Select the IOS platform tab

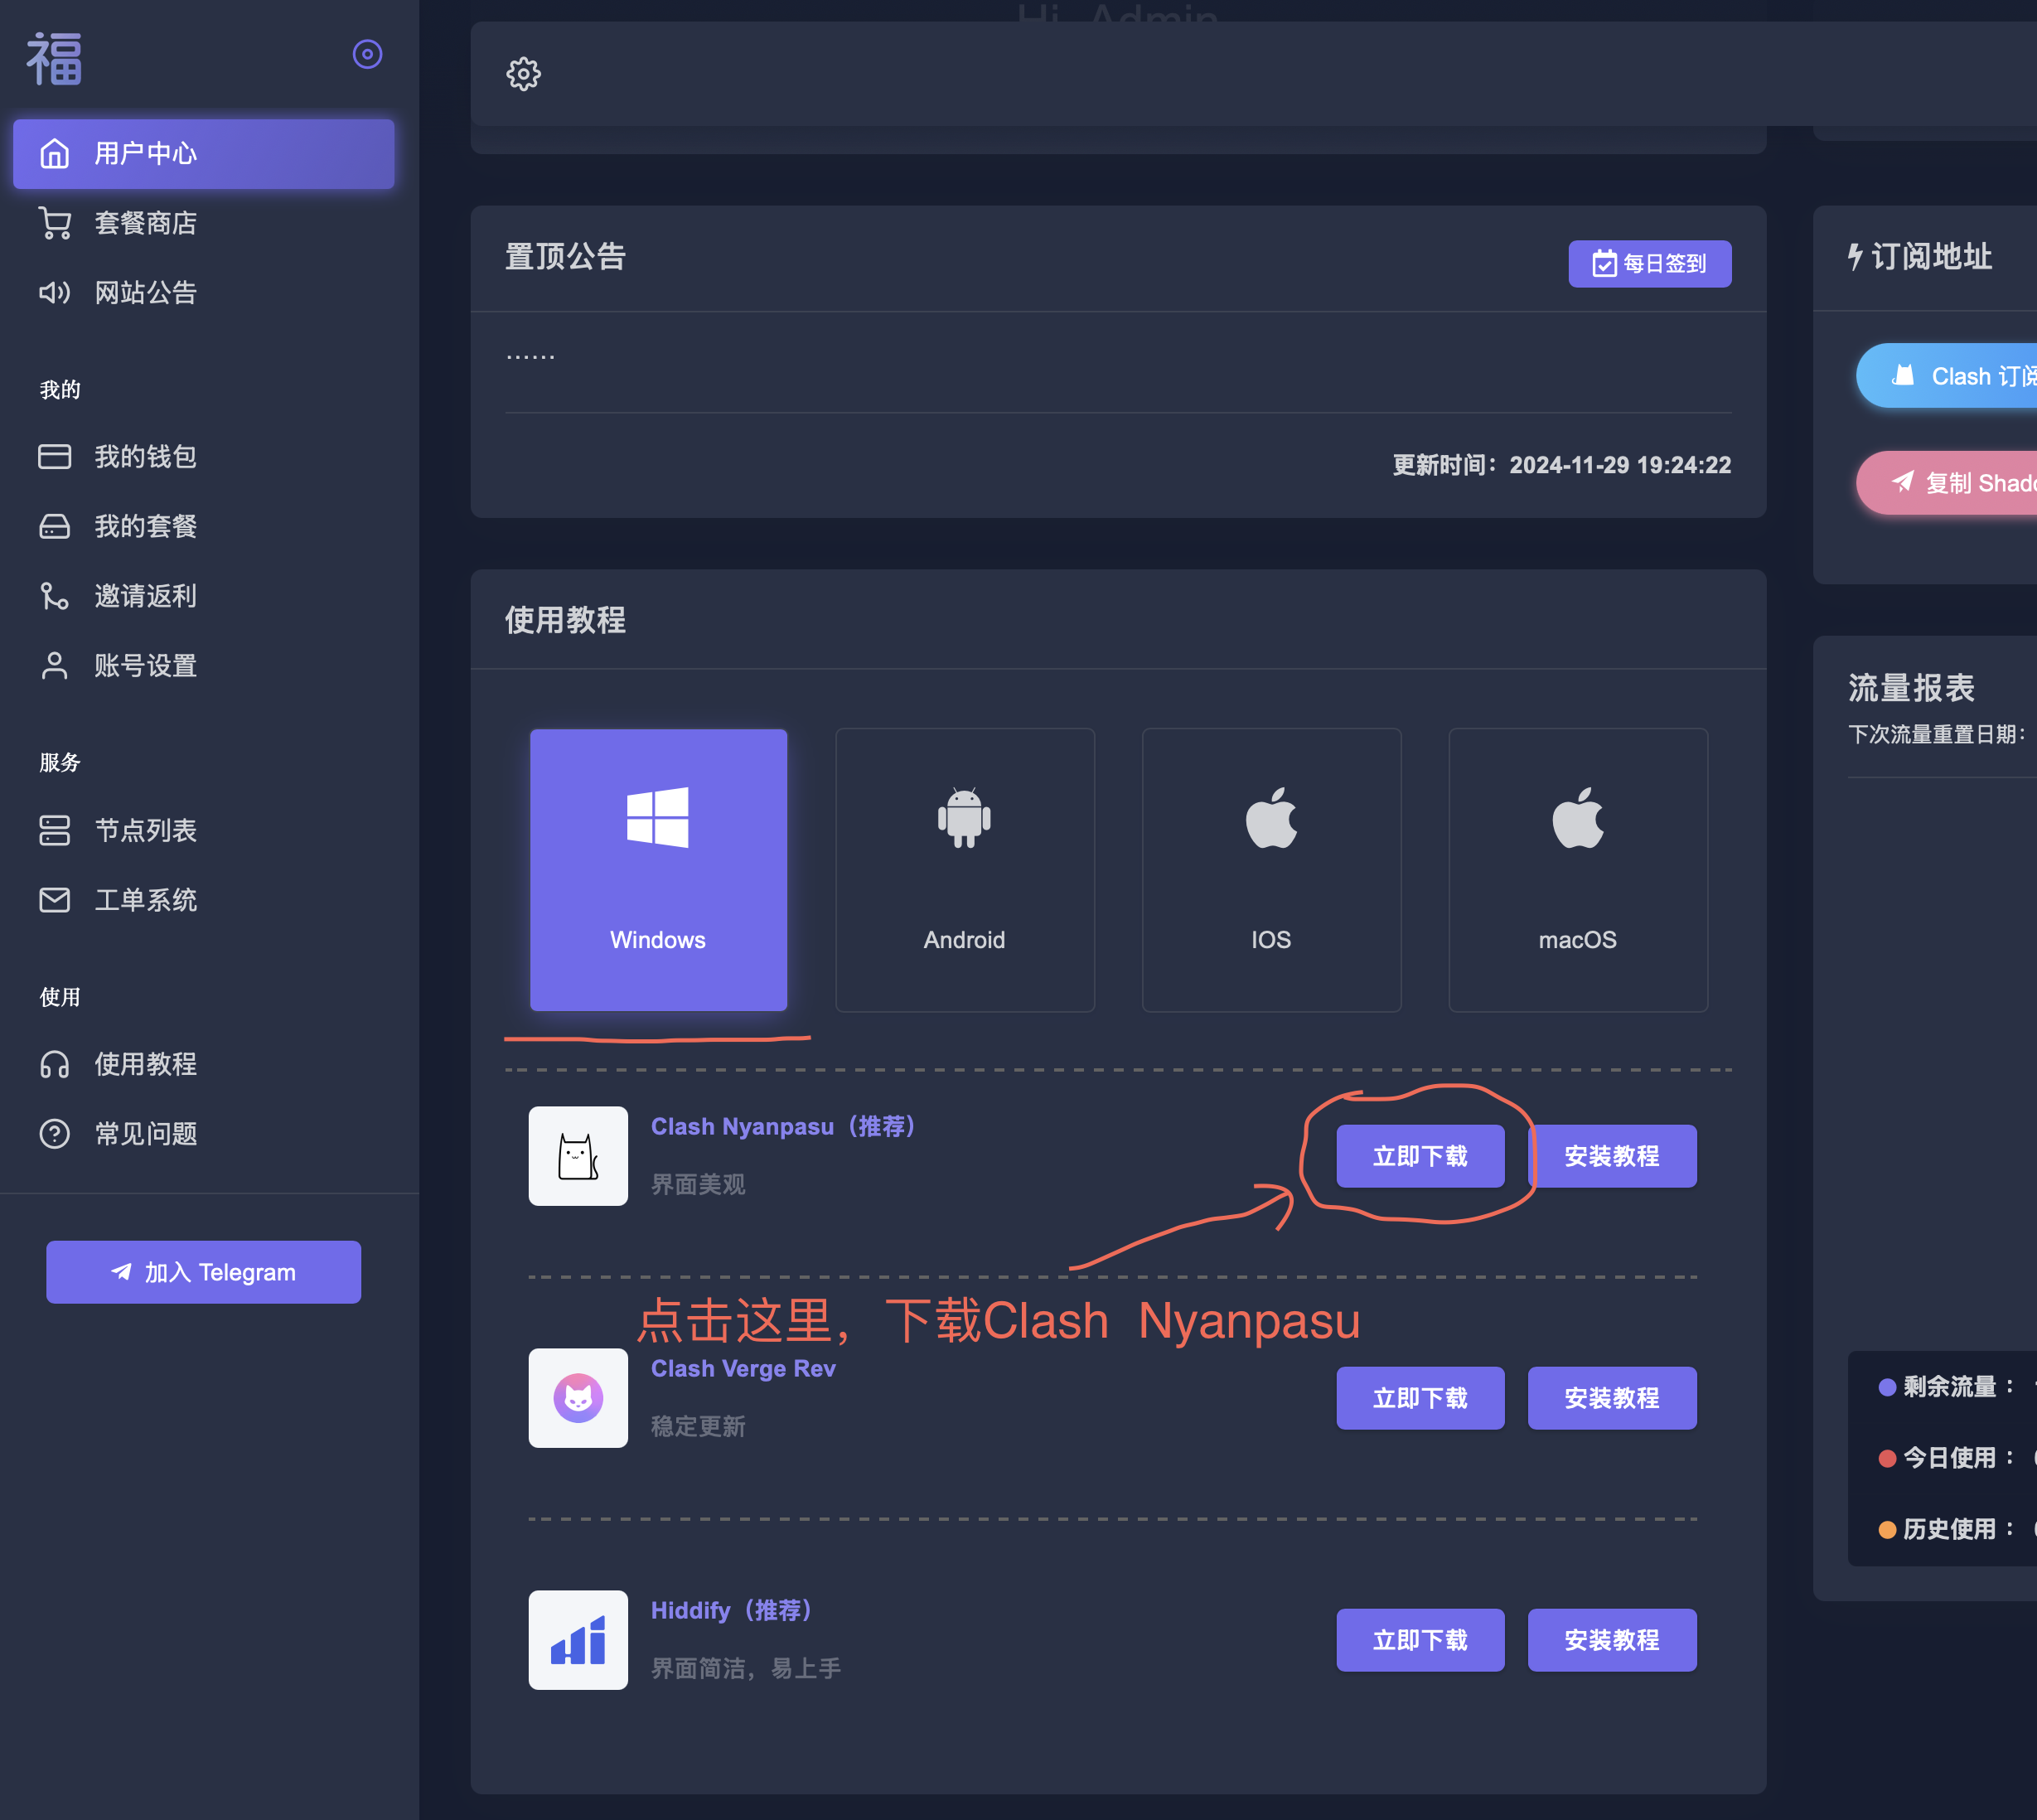click(1270, 870)
